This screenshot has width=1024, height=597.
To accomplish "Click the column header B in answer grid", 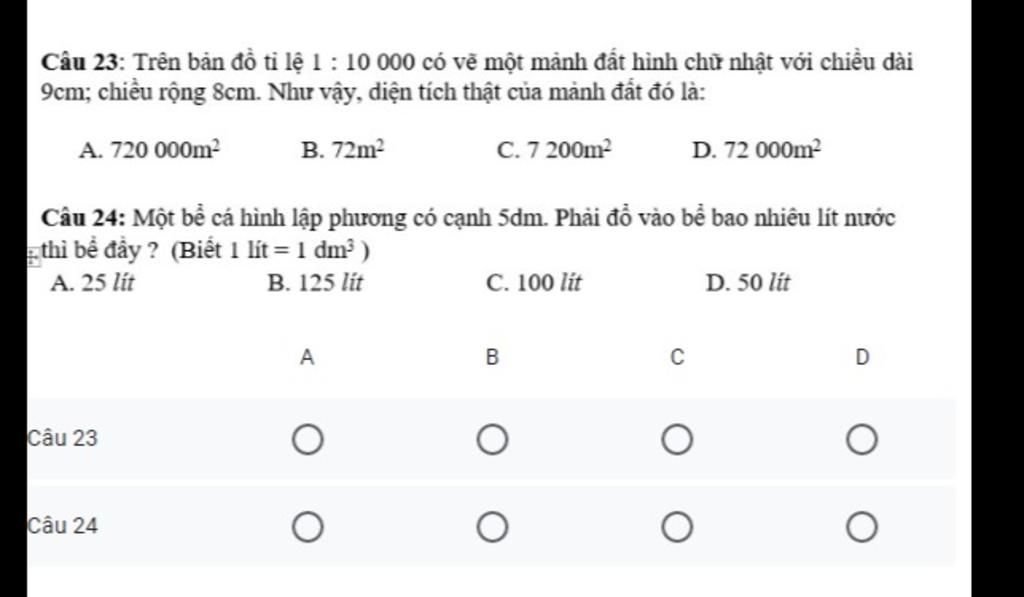I will [x=492, y=357].
